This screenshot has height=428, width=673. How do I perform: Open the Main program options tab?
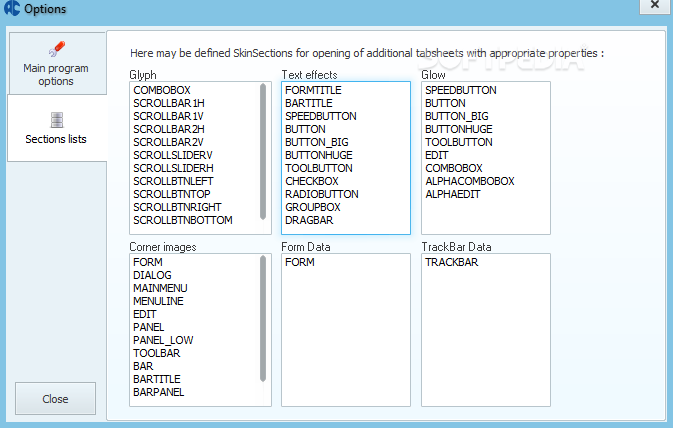tap(57, 64)
